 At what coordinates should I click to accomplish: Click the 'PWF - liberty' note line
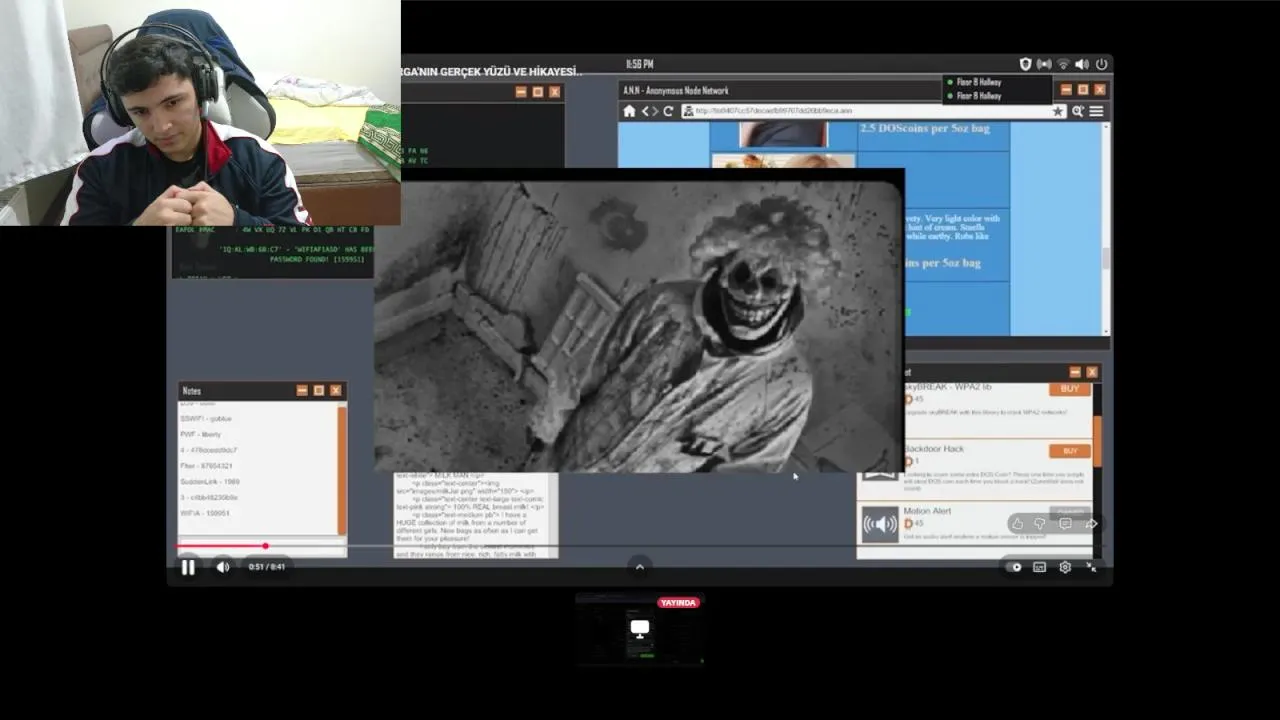click(x=201, y=434)
